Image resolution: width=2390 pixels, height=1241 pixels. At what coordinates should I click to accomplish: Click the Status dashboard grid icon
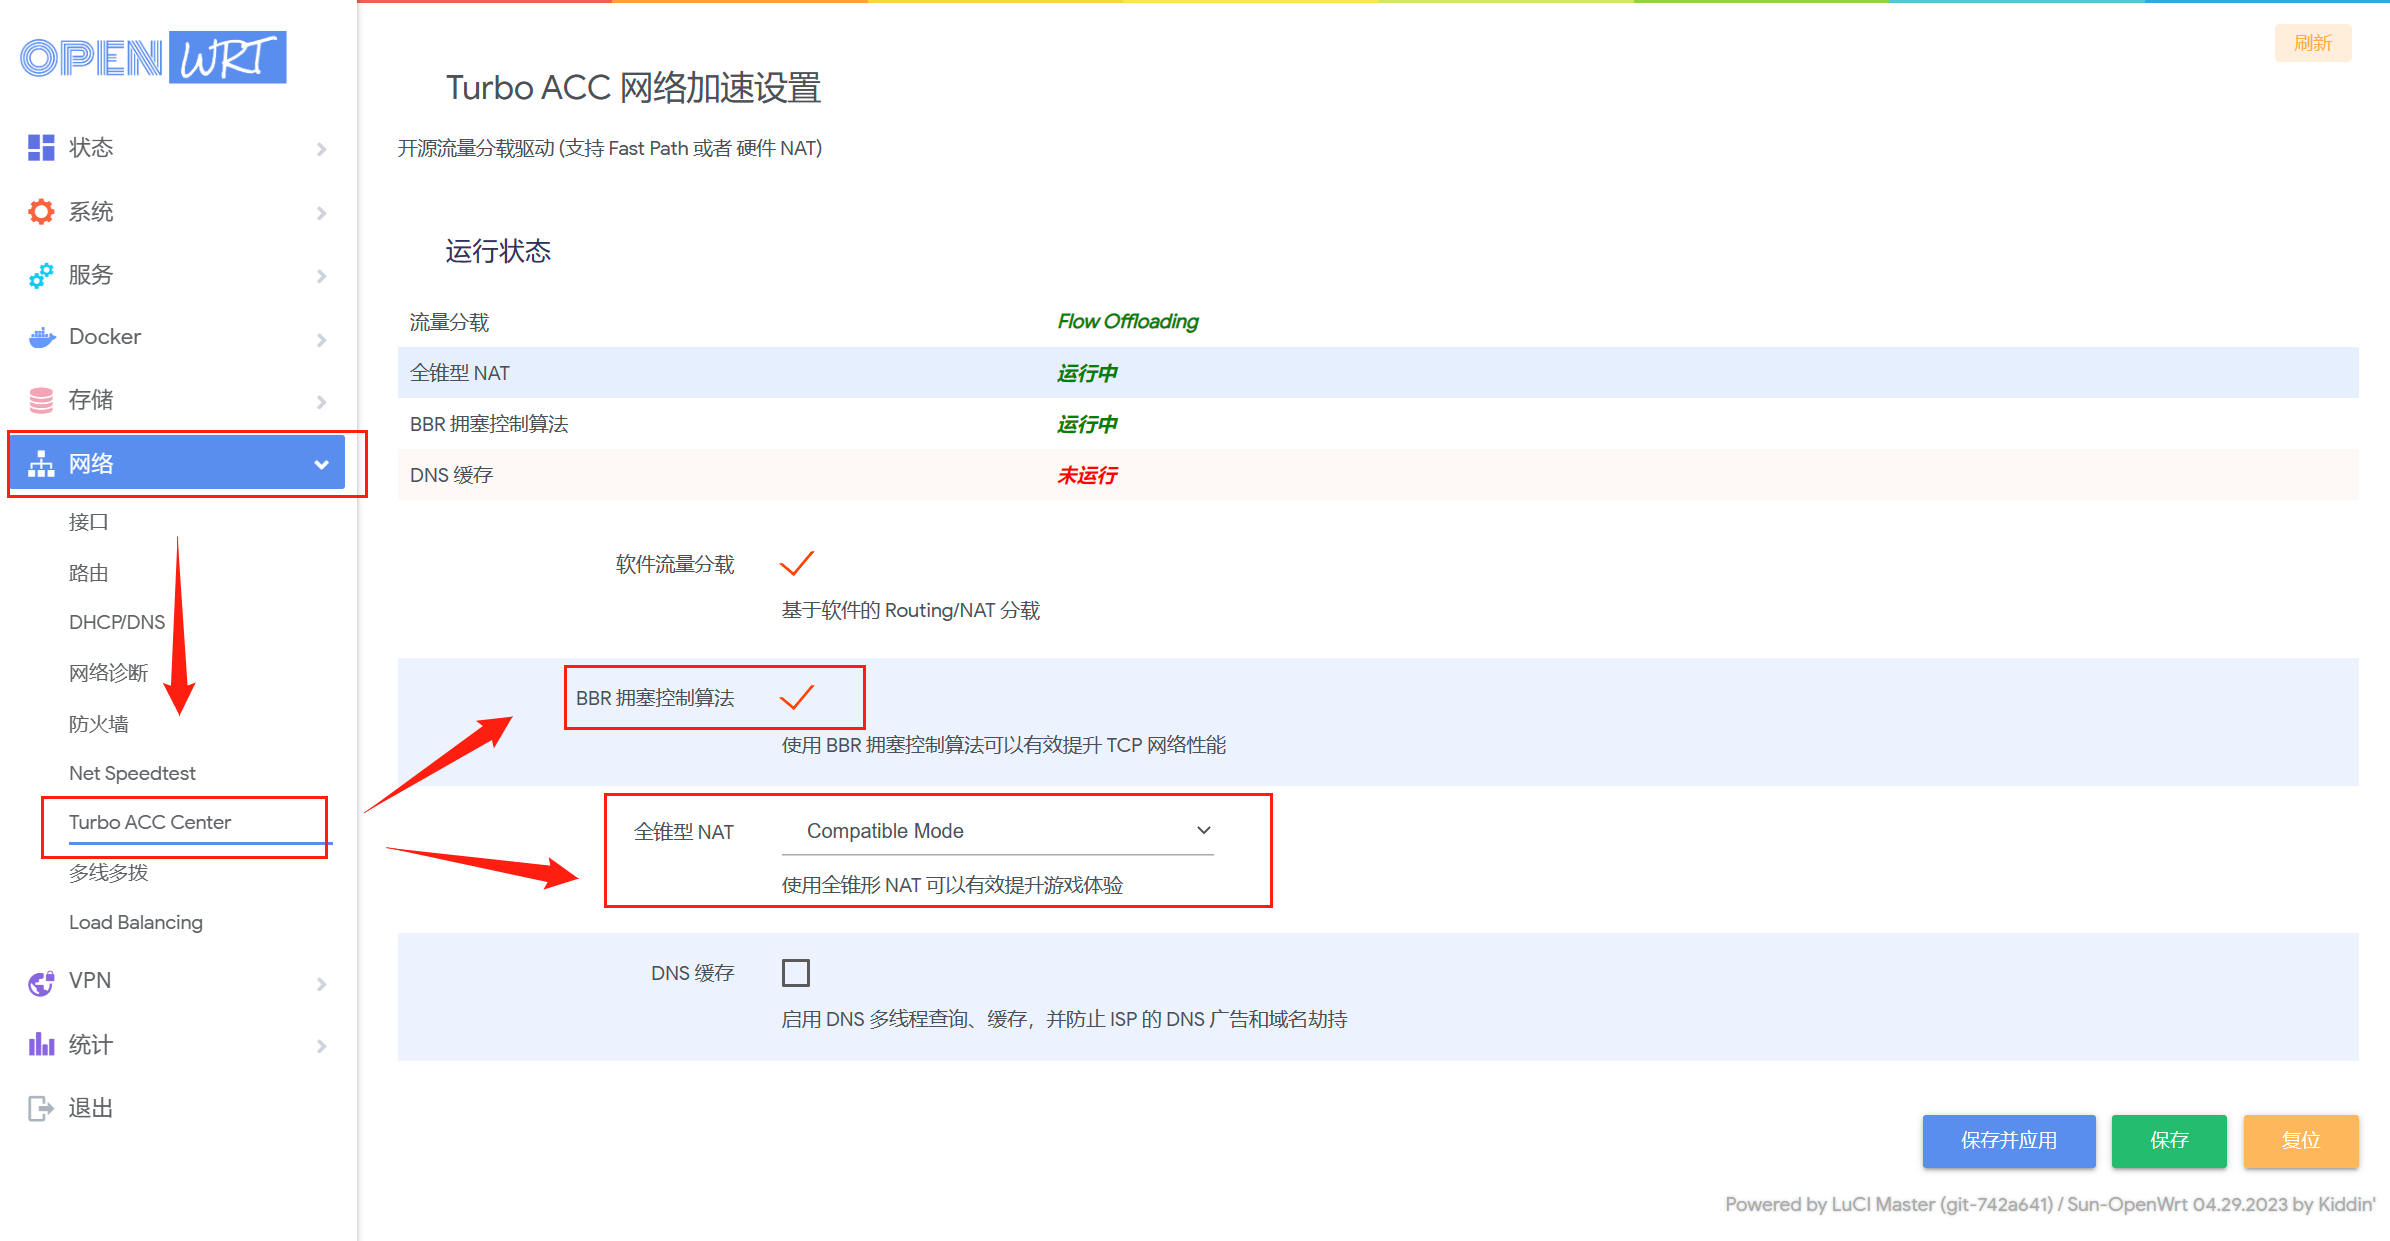coord(41,148)
